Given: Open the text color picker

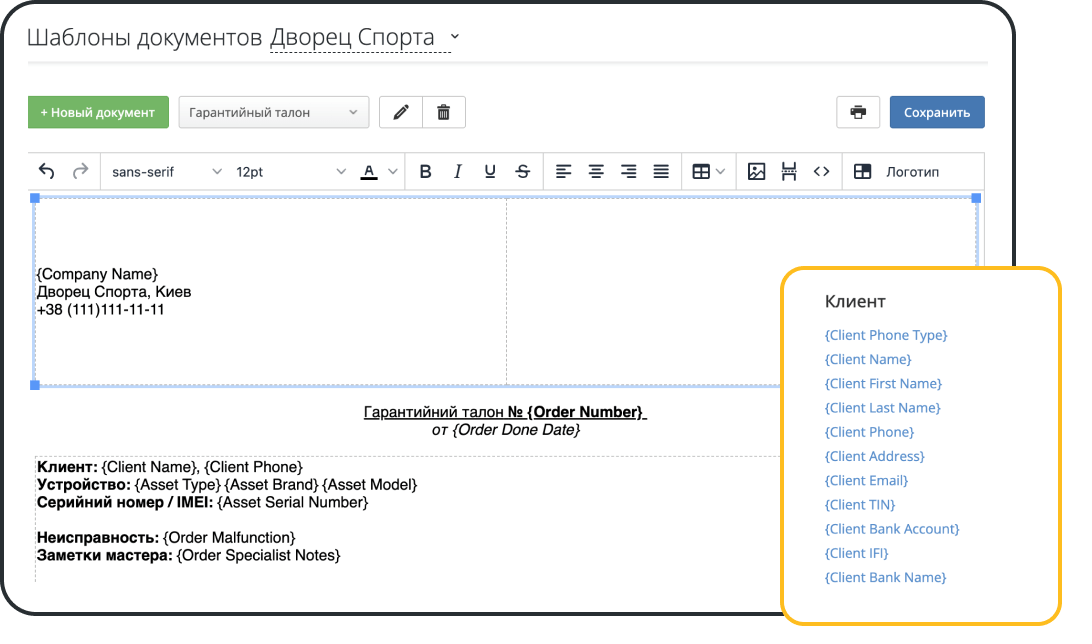Looking at the screenshot, I should 370,171.
